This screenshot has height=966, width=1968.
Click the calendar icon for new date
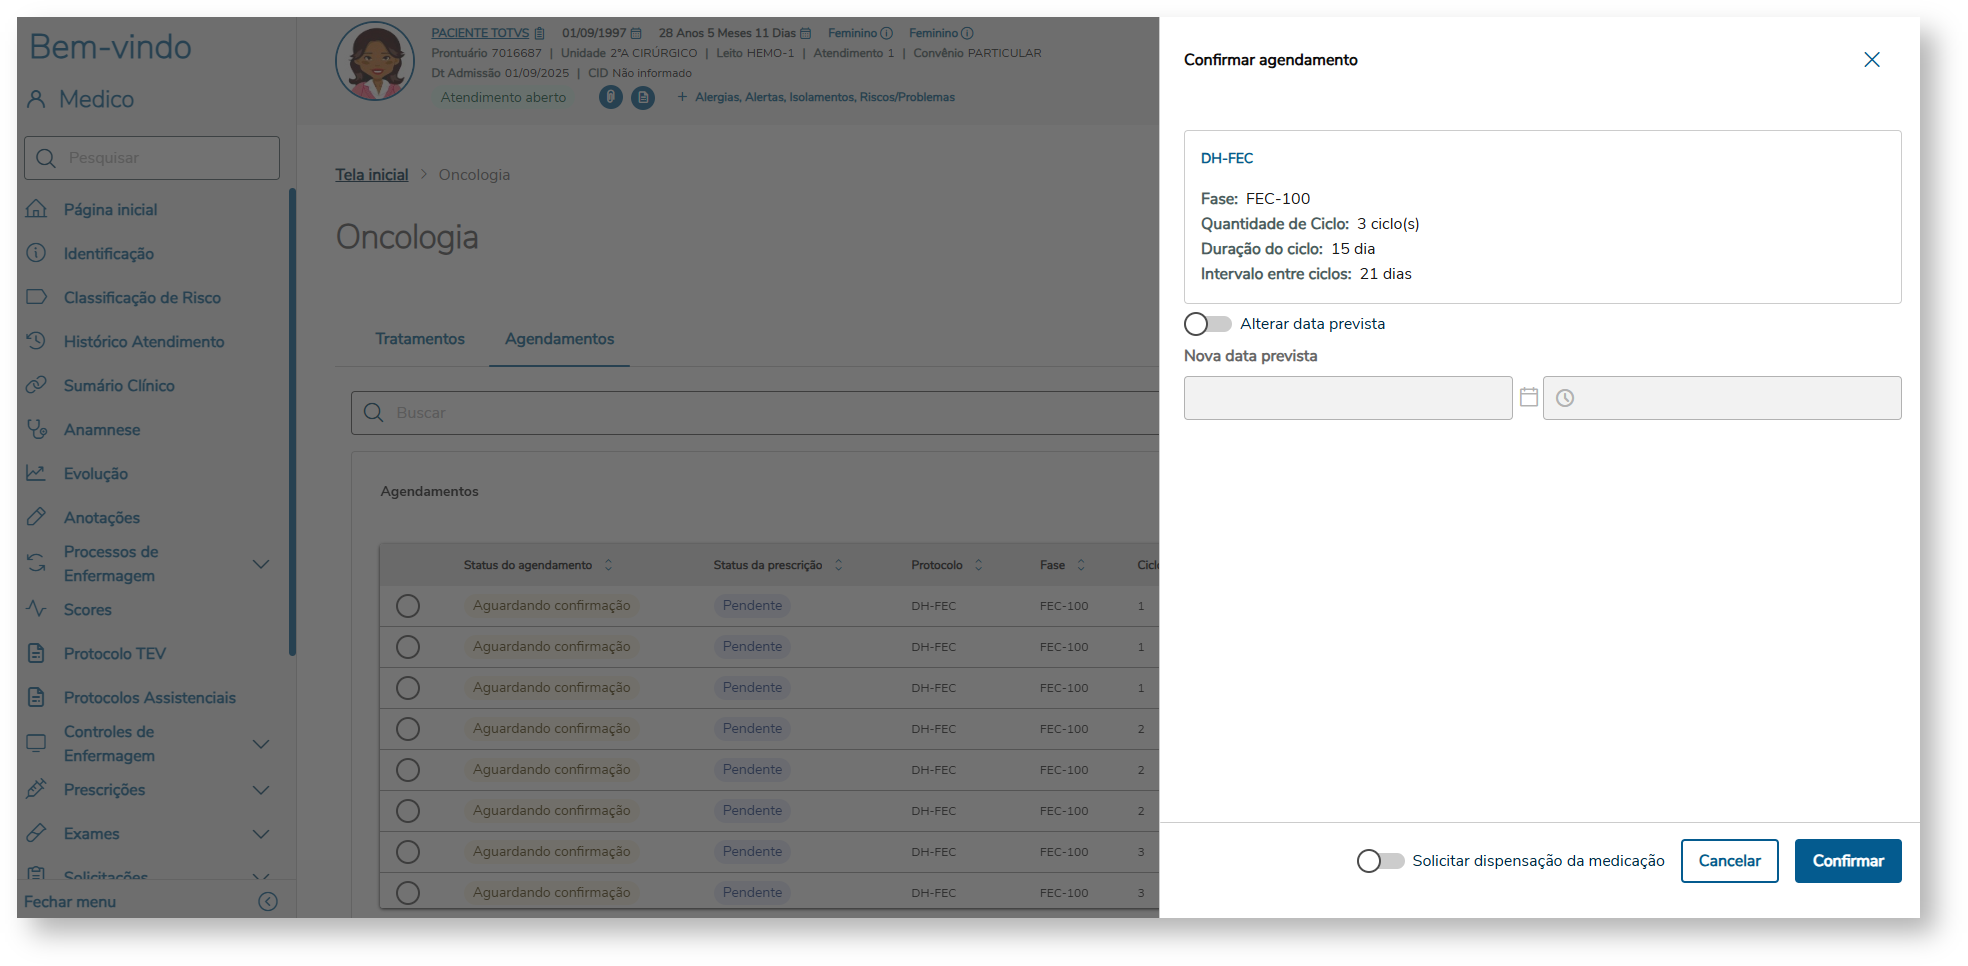click(1528, 397)
